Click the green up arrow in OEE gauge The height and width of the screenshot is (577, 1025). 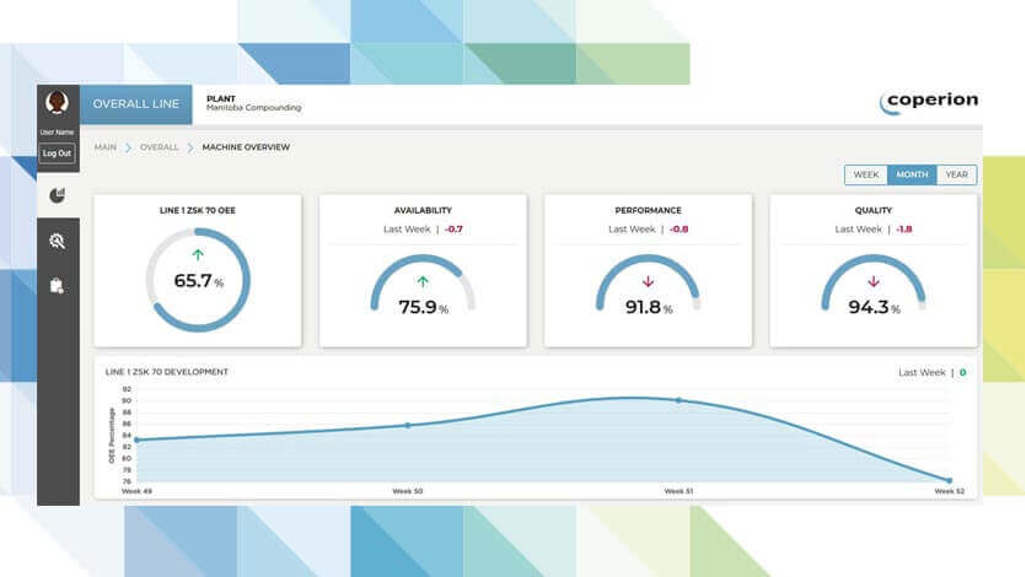pos(198,255)
